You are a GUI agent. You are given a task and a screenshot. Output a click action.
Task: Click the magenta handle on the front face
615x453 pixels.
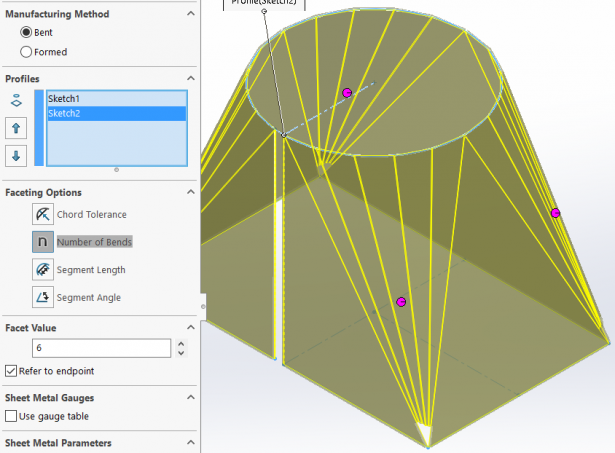tap(401, 302)
